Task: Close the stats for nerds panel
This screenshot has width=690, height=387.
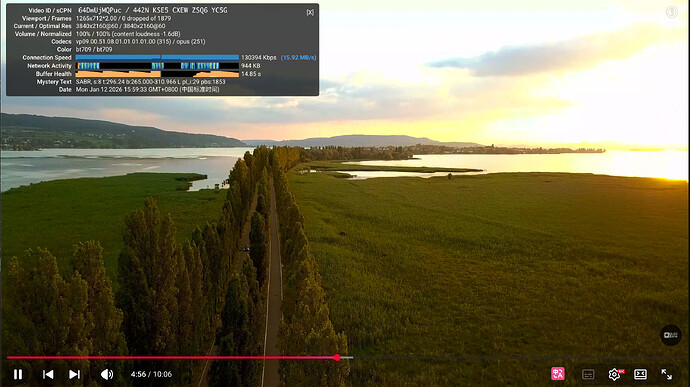Action: pyautogui.click(x=310, y=12)
